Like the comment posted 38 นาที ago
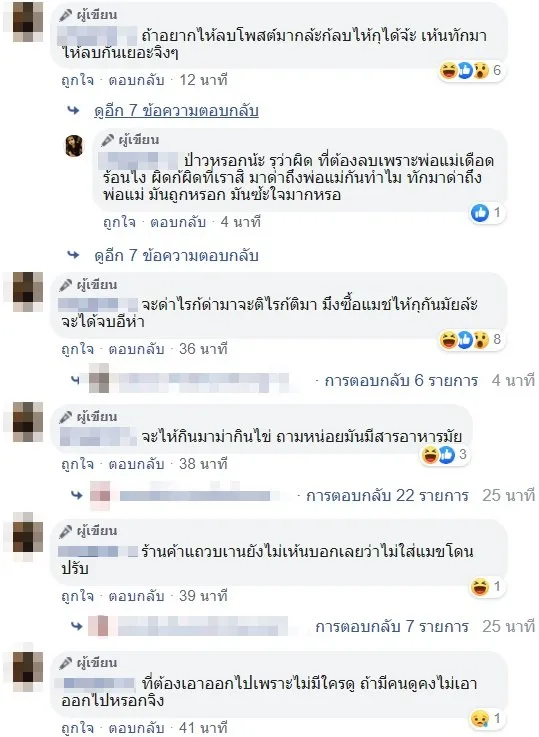Viewport: 539px width, 737px height. coord(78,464)
